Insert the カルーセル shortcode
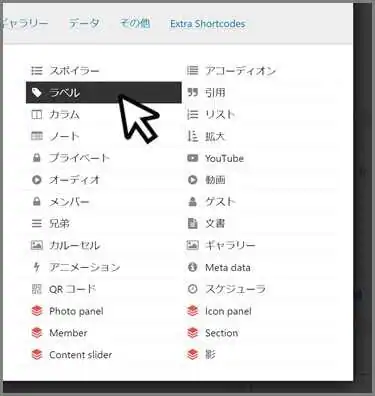The height and width of the screenshot is (396, 375). point(104,245)
